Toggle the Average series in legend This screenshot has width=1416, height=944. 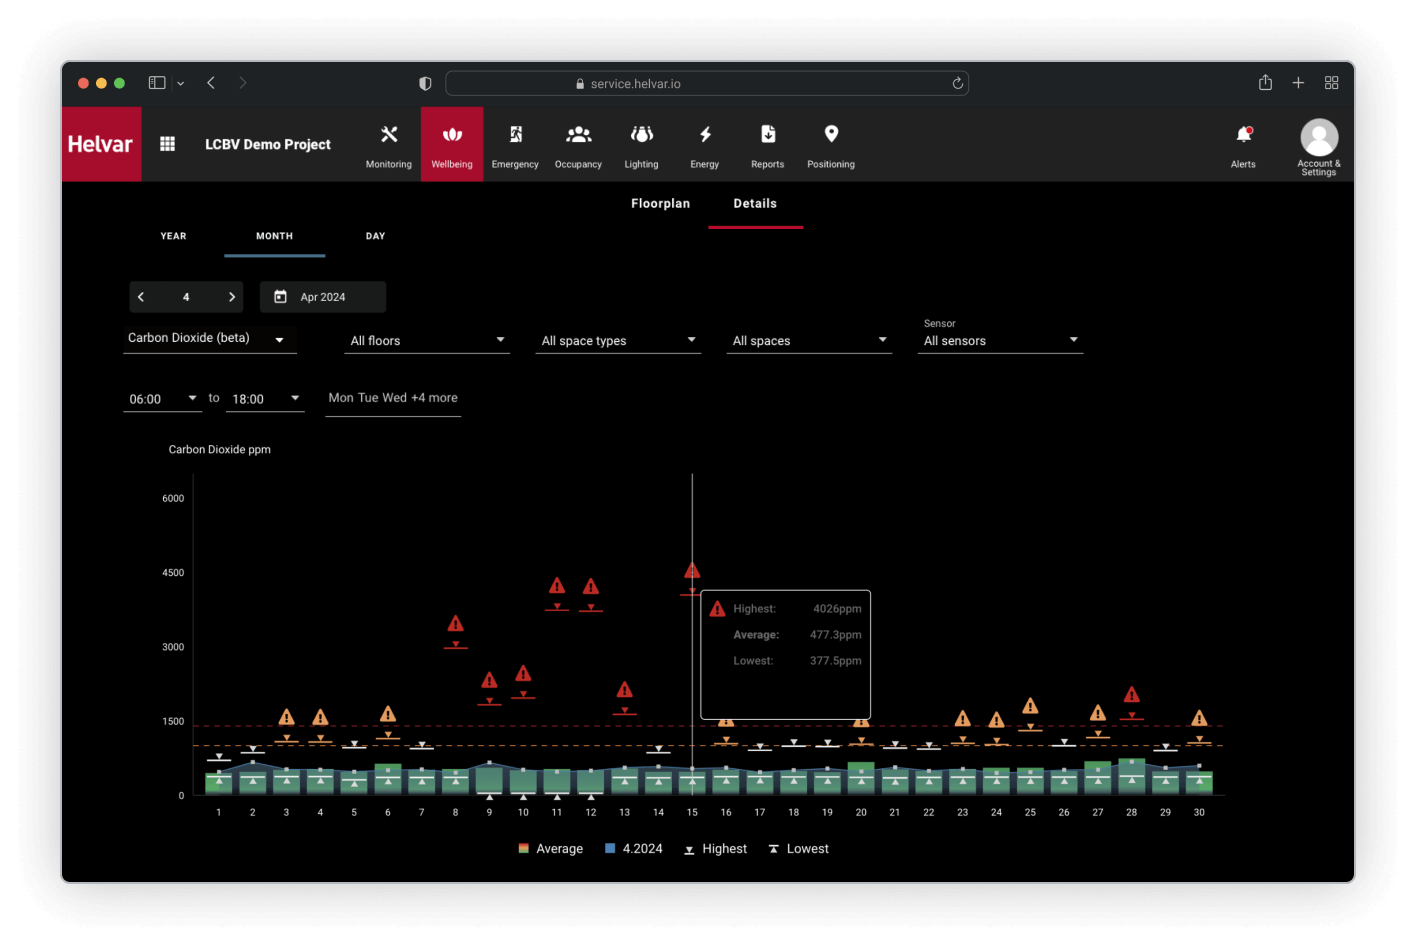550,849
